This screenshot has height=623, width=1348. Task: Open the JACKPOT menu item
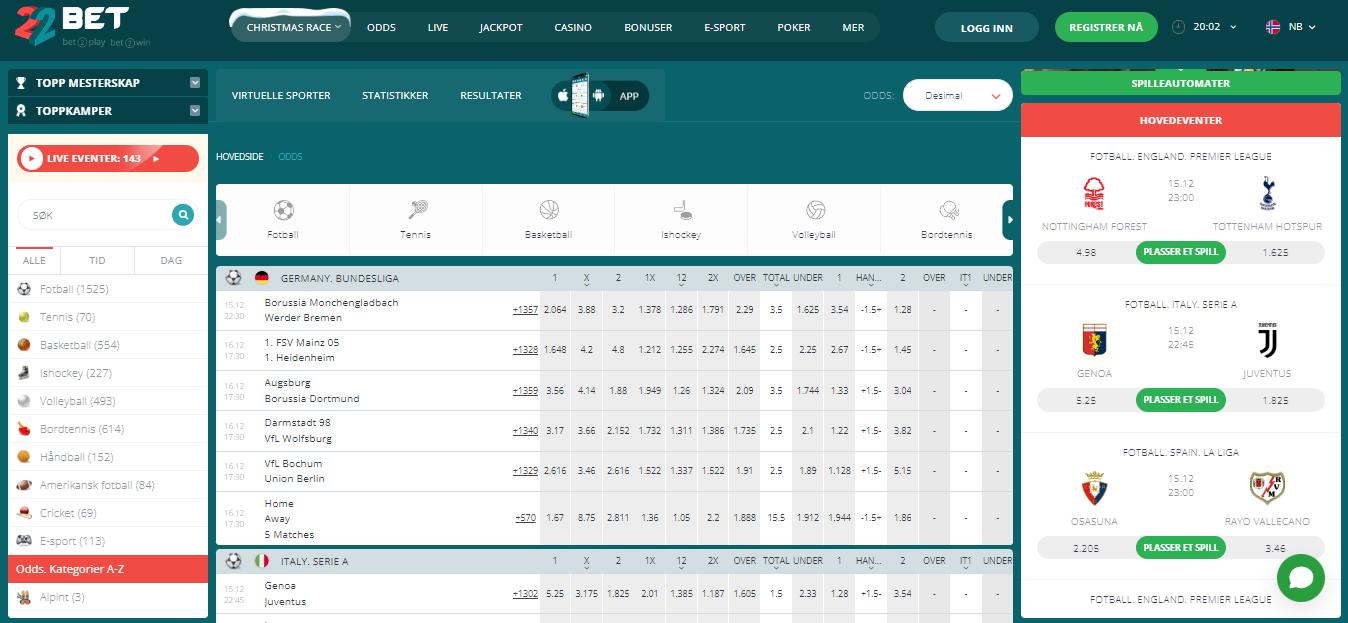pos(501,27)
